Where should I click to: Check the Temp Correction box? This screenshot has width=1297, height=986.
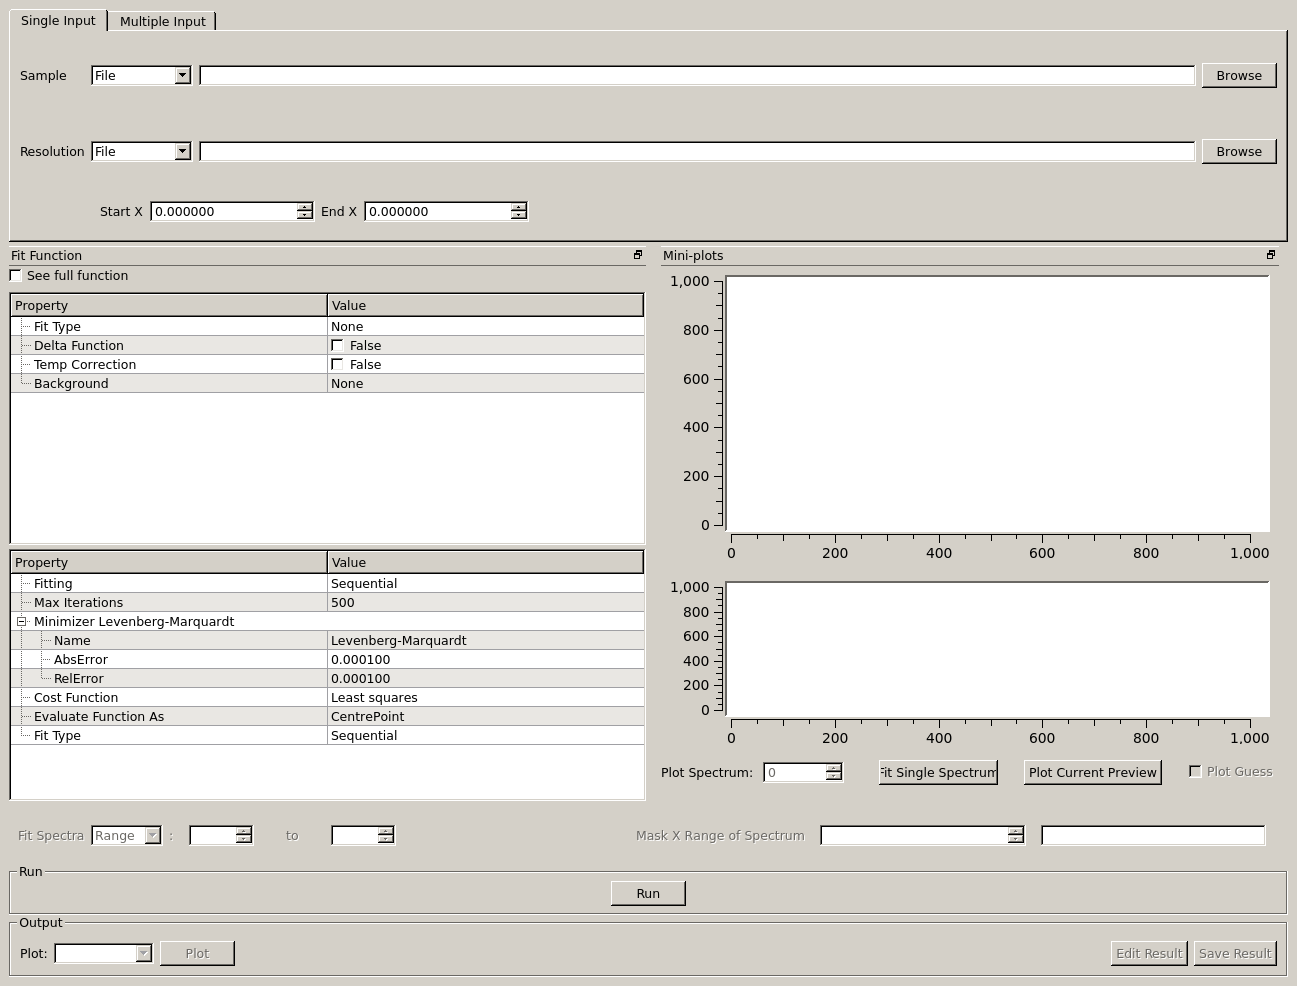click(x=337, y=364)
